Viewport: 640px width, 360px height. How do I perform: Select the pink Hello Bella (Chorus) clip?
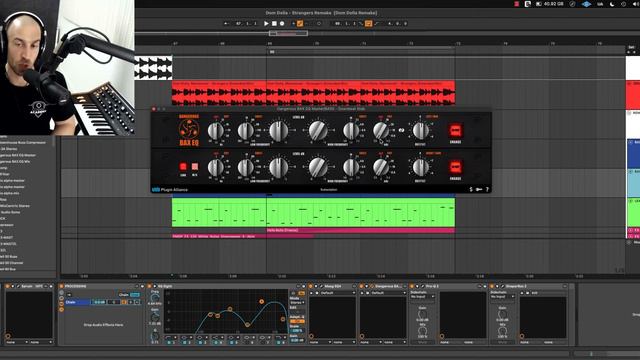361,231
